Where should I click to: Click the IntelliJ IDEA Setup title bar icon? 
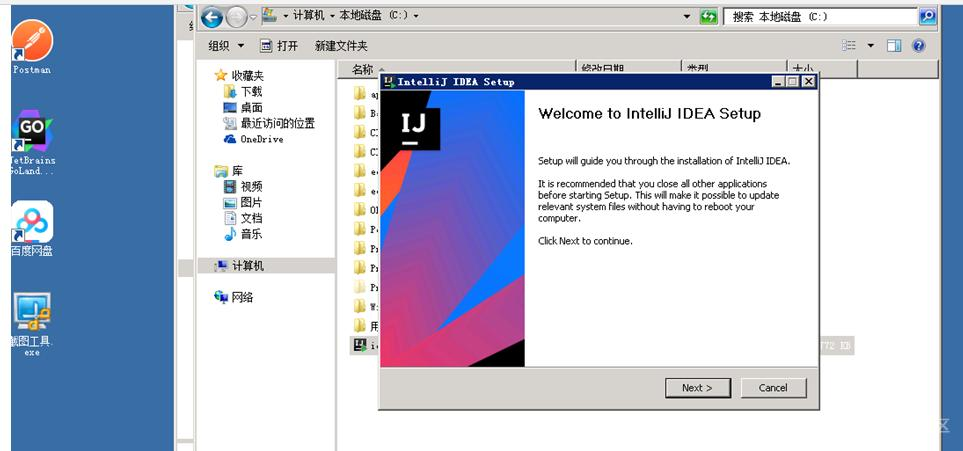click(x=389, y=81)
